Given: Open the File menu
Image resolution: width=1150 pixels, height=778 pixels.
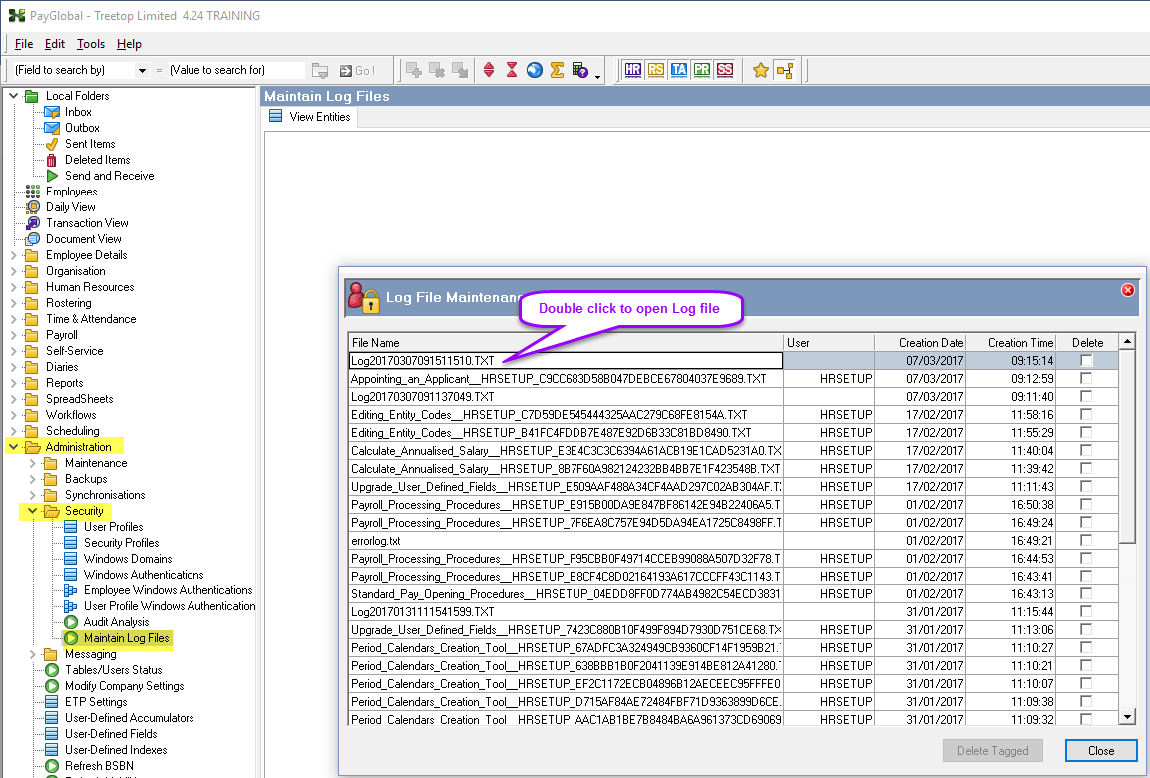Looking at the screenshot, I should (x=23, y=44).
